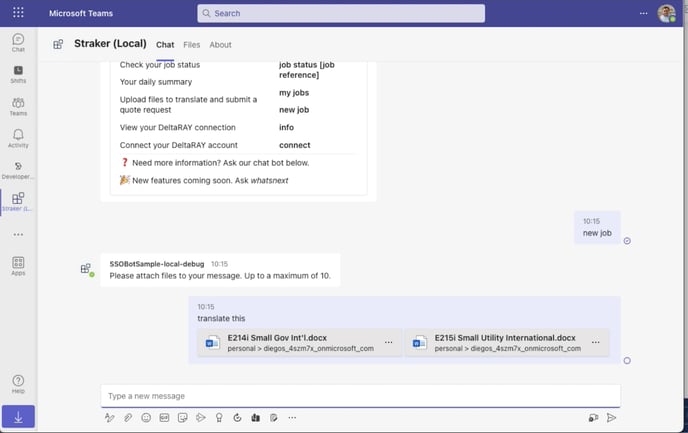688x433 pixels.
Task: Open more options for E215i Small Utility file
Action: tap(595, 342)
